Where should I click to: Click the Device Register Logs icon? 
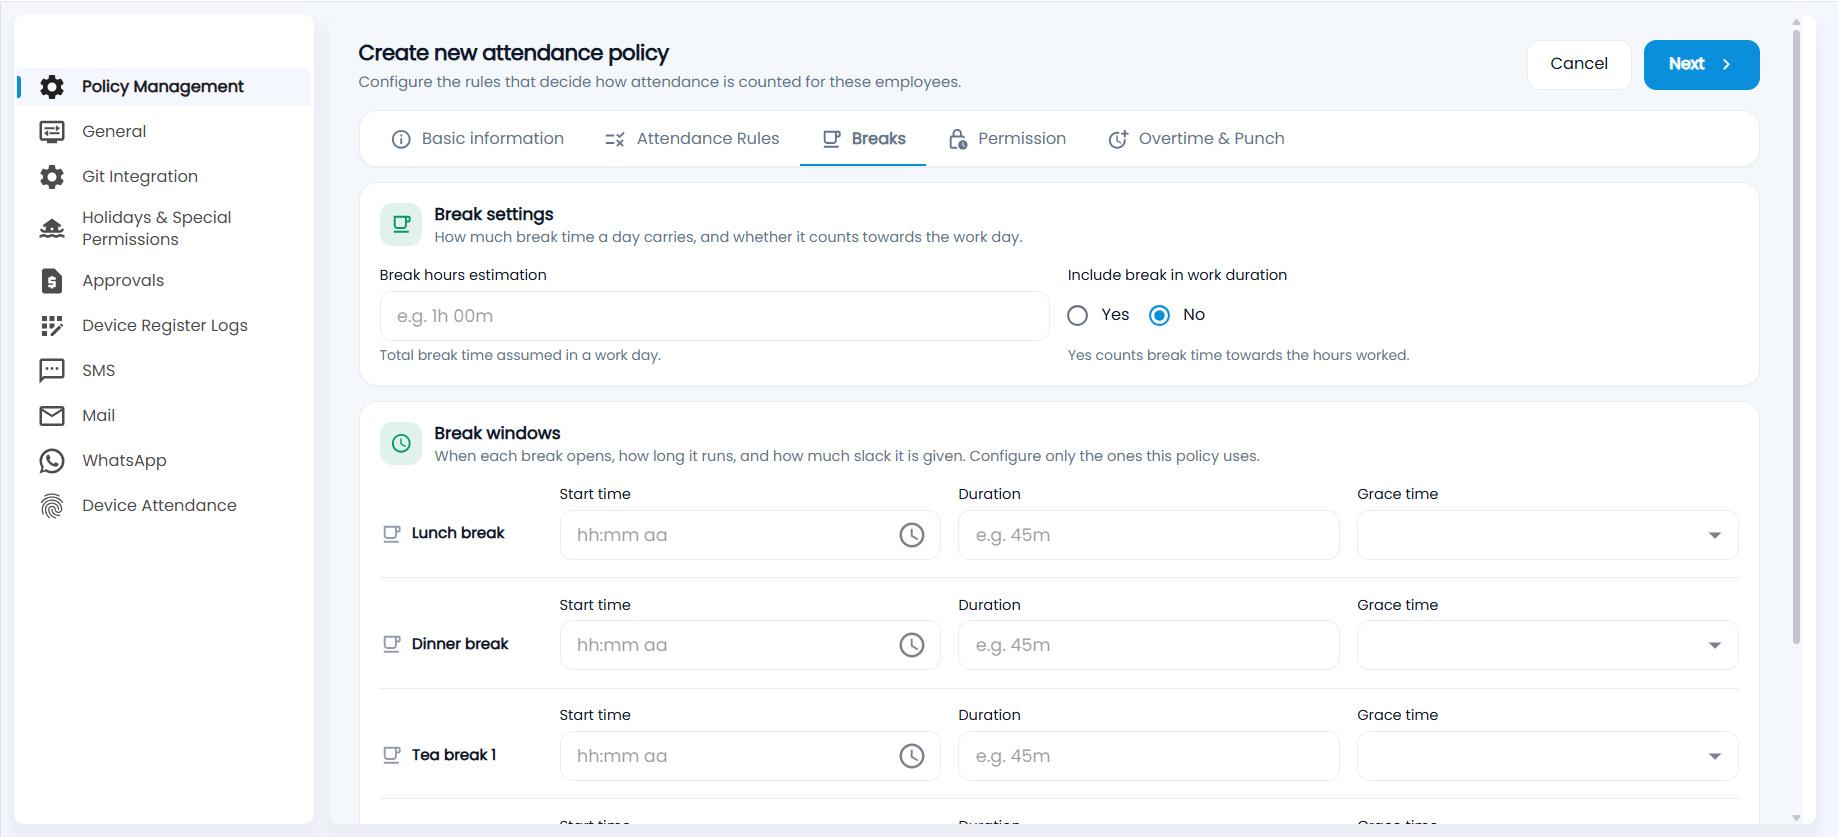tap(52, 326)
